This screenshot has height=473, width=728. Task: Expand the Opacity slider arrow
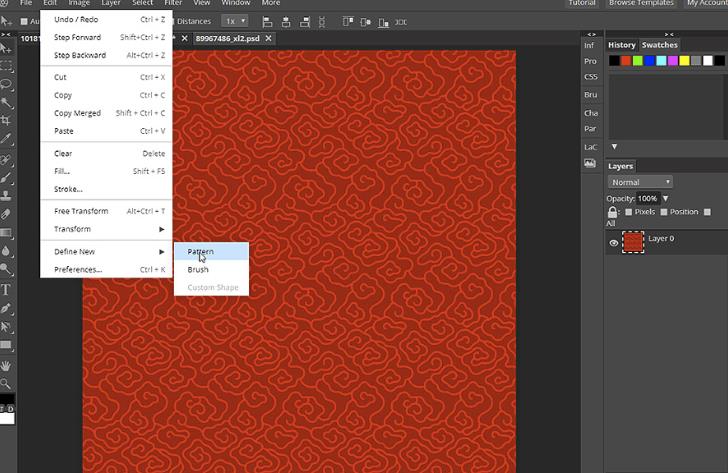665,198
